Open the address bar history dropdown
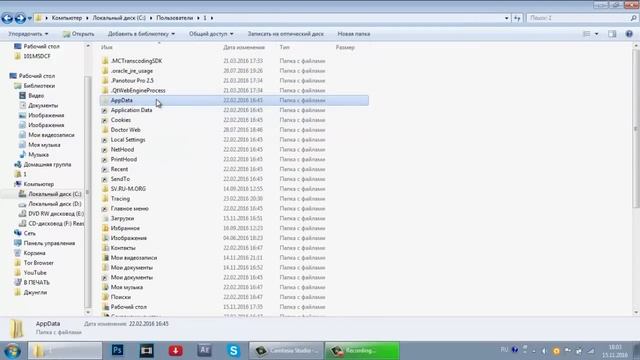 click(x=507, y=18)
